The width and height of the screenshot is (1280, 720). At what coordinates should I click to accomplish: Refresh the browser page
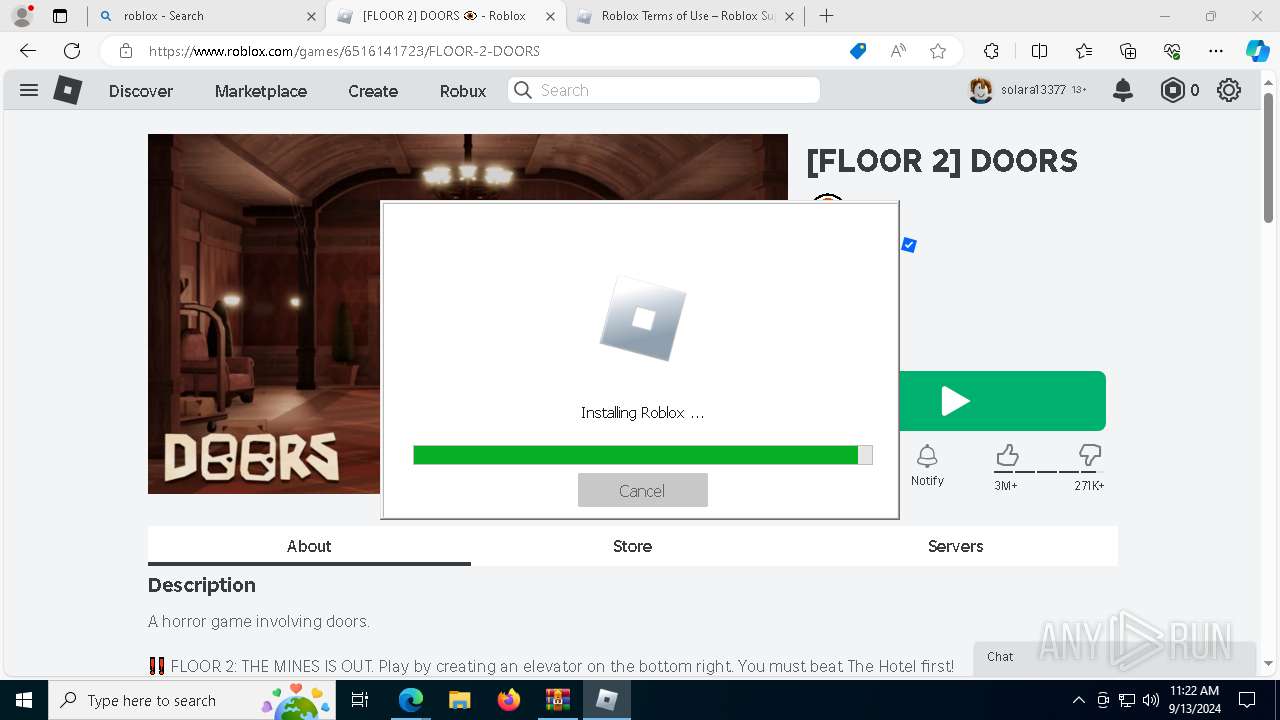72,51
